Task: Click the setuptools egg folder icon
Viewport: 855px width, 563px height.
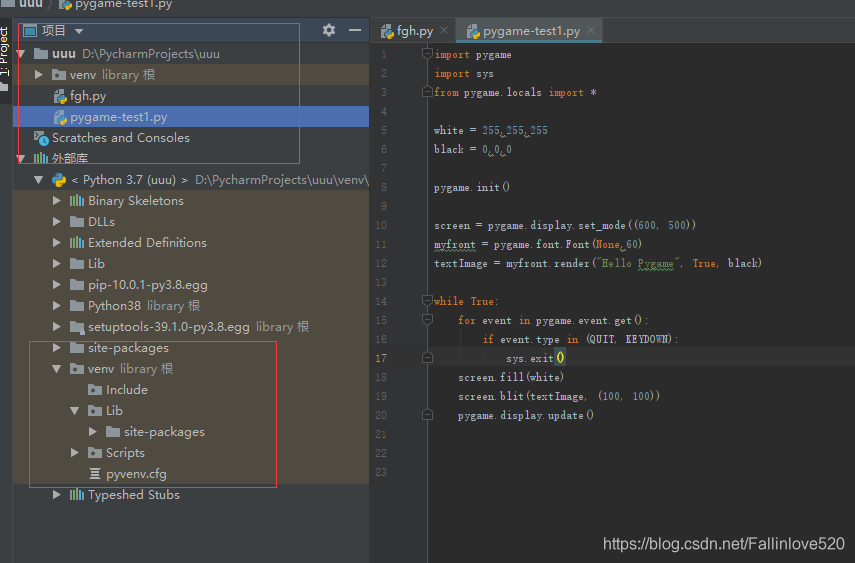Action: pos(77,327)
